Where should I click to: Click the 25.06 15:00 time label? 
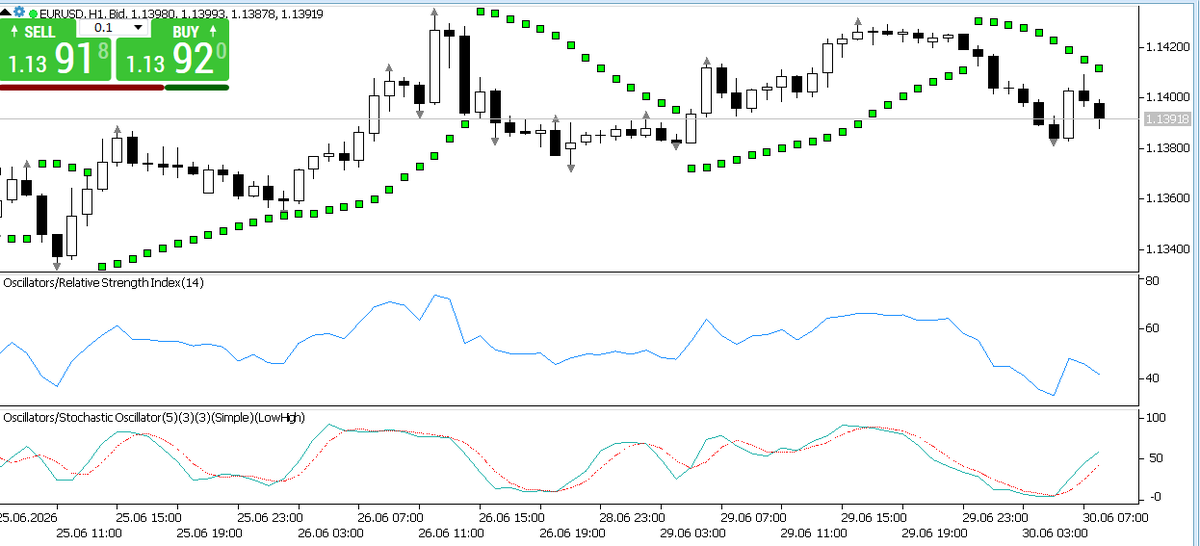click(149, 518)
